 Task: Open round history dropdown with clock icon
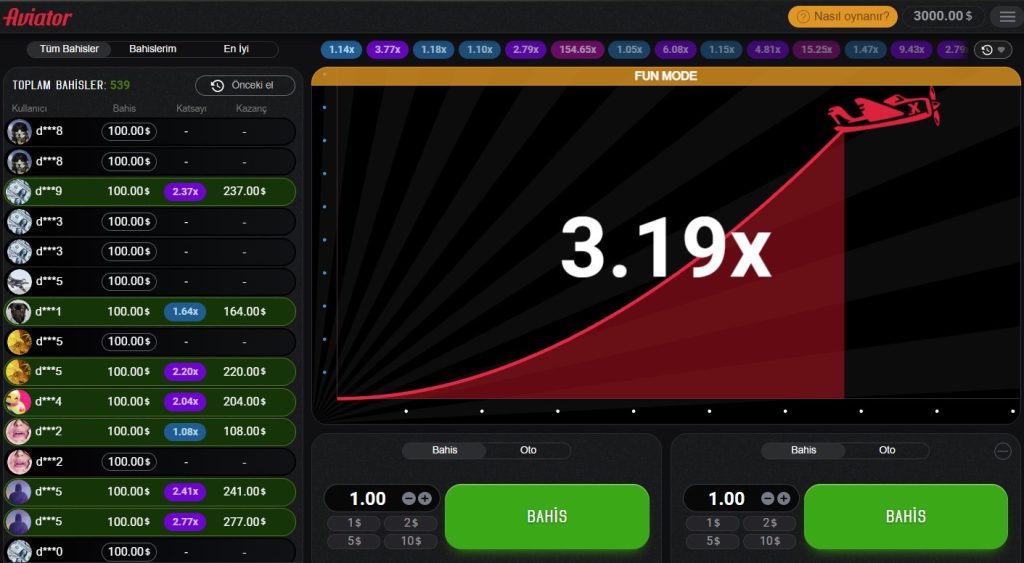click(x=991, y=50)
